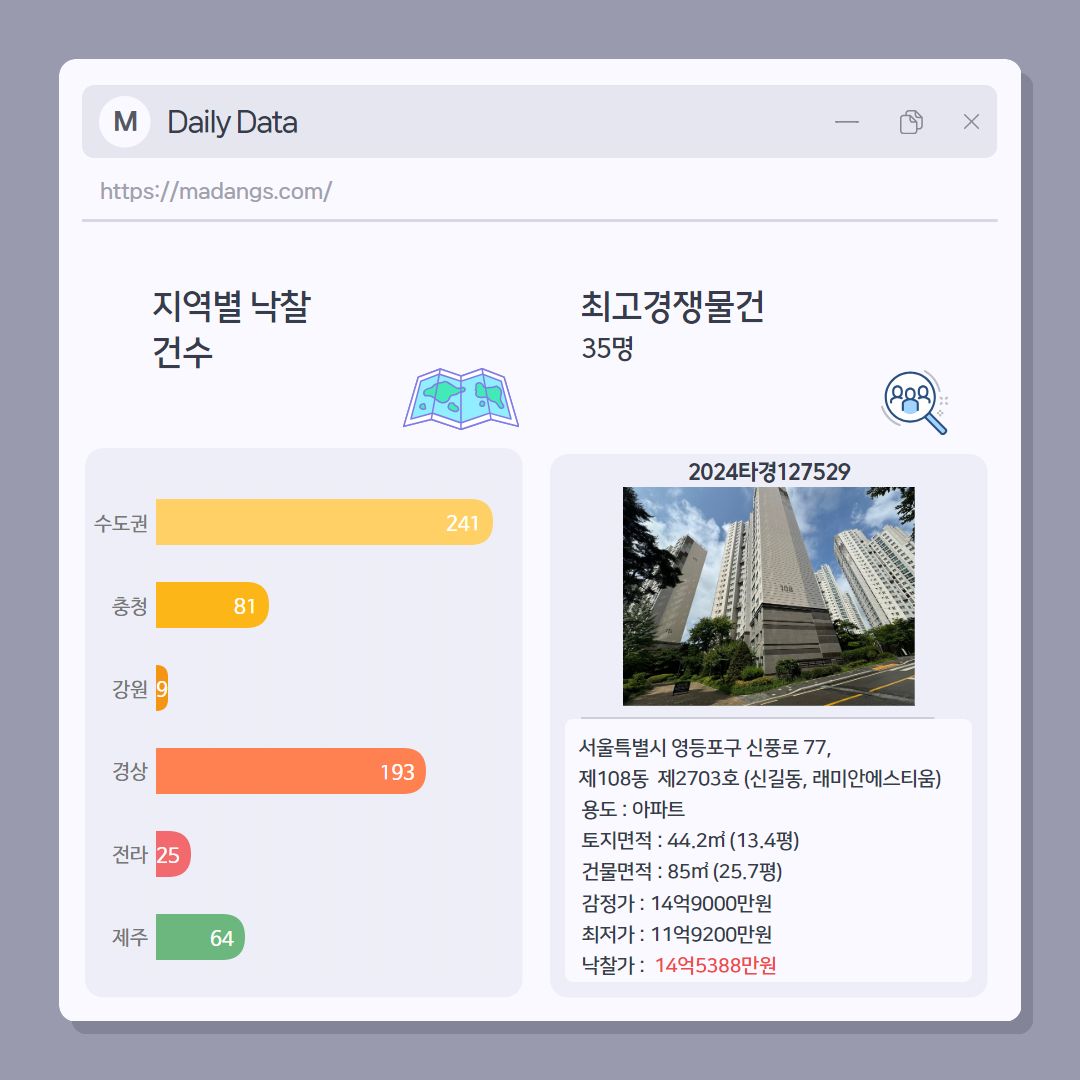The height and width of the screenshot is (1080, 1080).
Task: Click address line 서울특별시 영등포구 신풍로 77
Action: click(x=705, y=747)
